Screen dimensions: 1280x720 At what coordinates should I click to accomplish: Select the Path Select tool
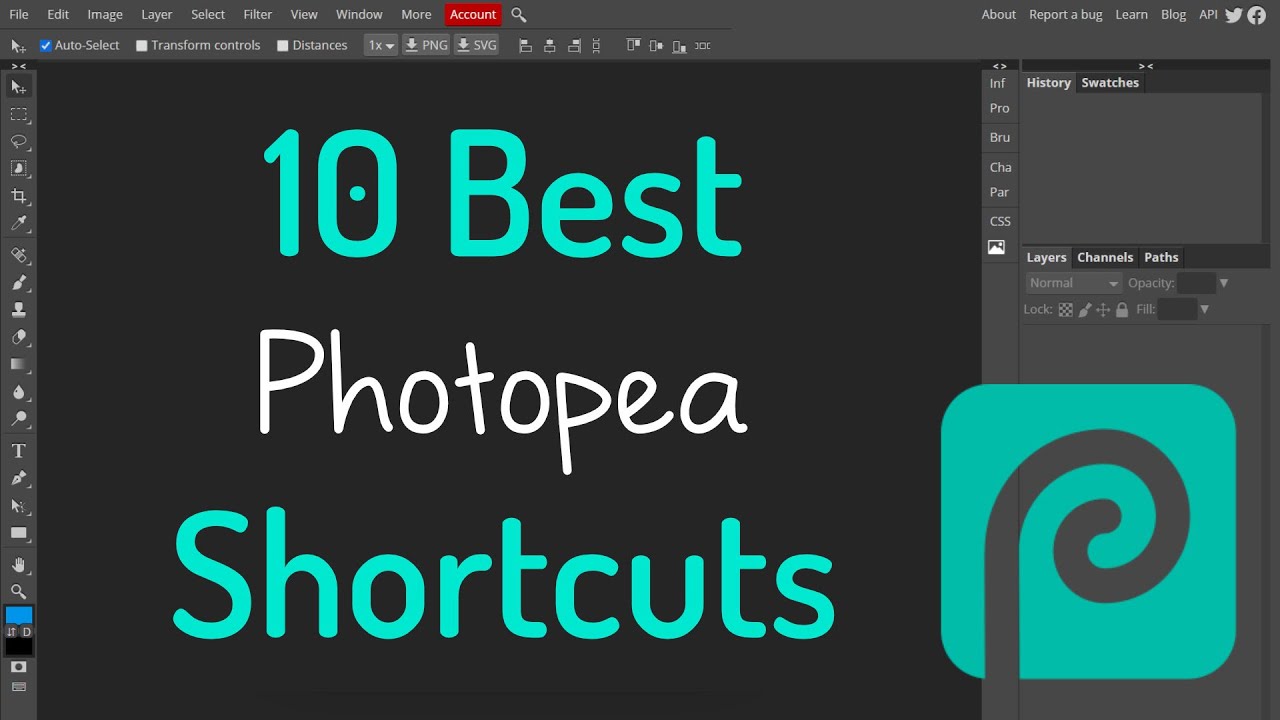tap(18, 506)
